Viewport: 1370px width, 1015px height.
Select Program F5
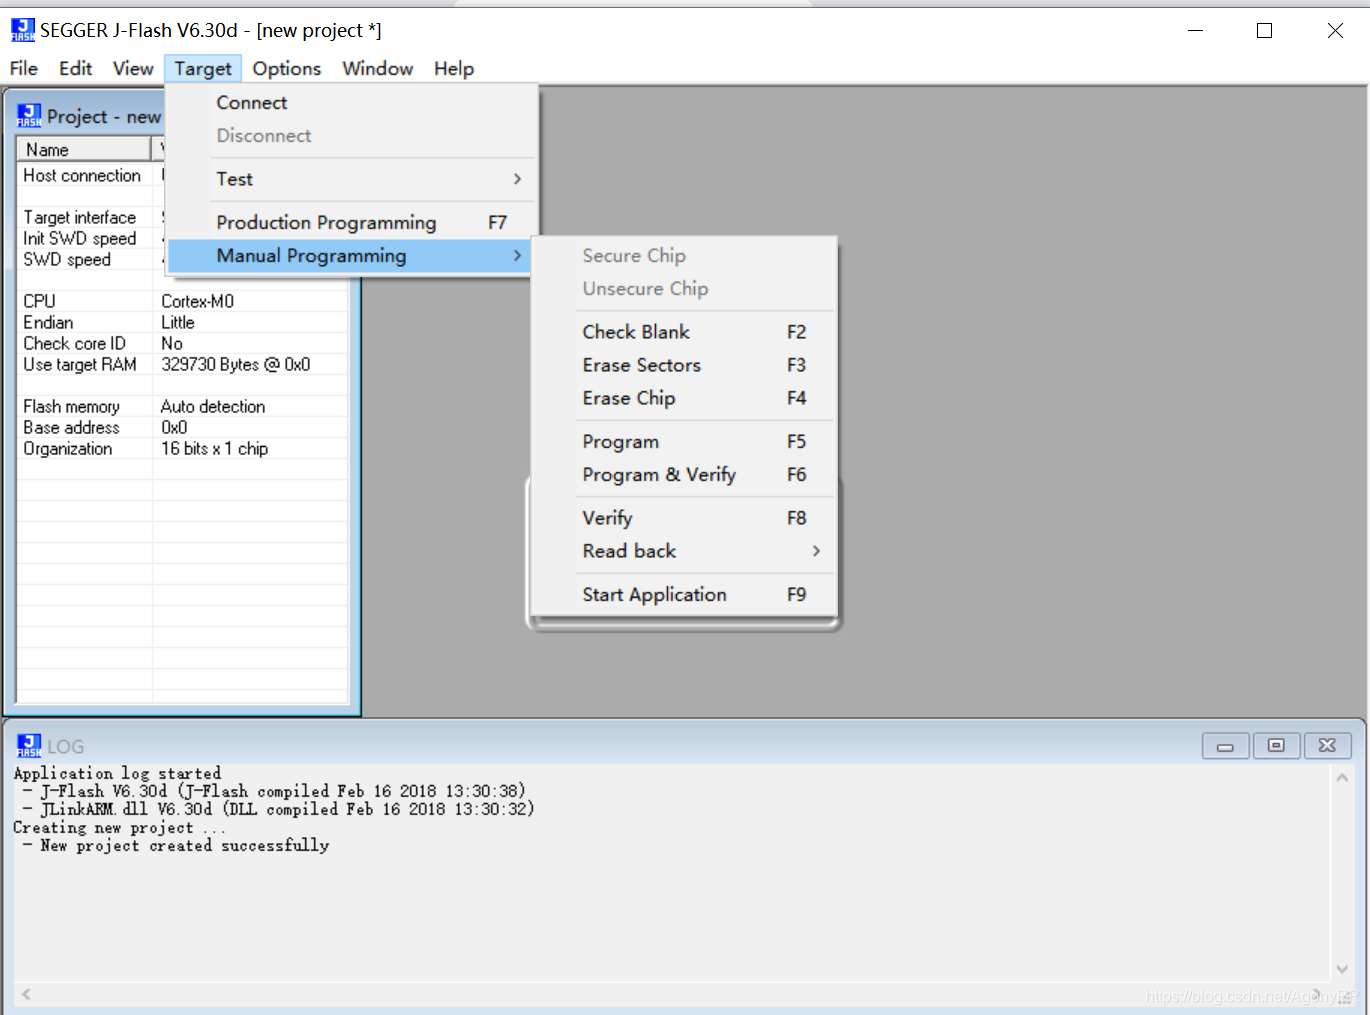[684, 442]
